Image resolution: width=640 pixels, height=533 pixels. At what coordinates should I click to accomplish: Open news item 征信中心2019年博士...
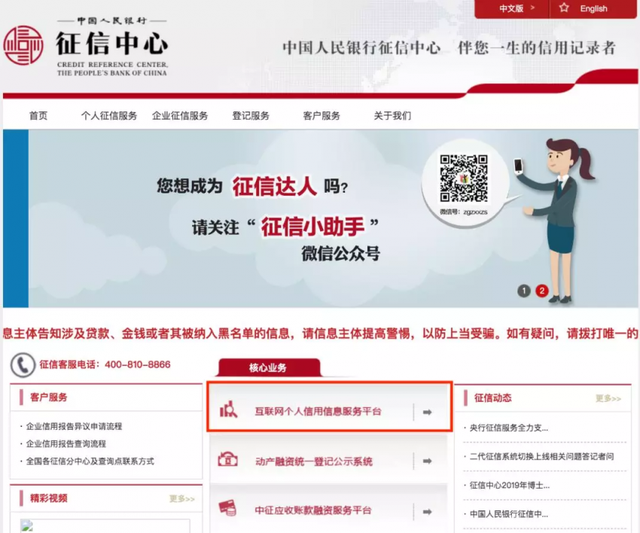pos(509,485)
